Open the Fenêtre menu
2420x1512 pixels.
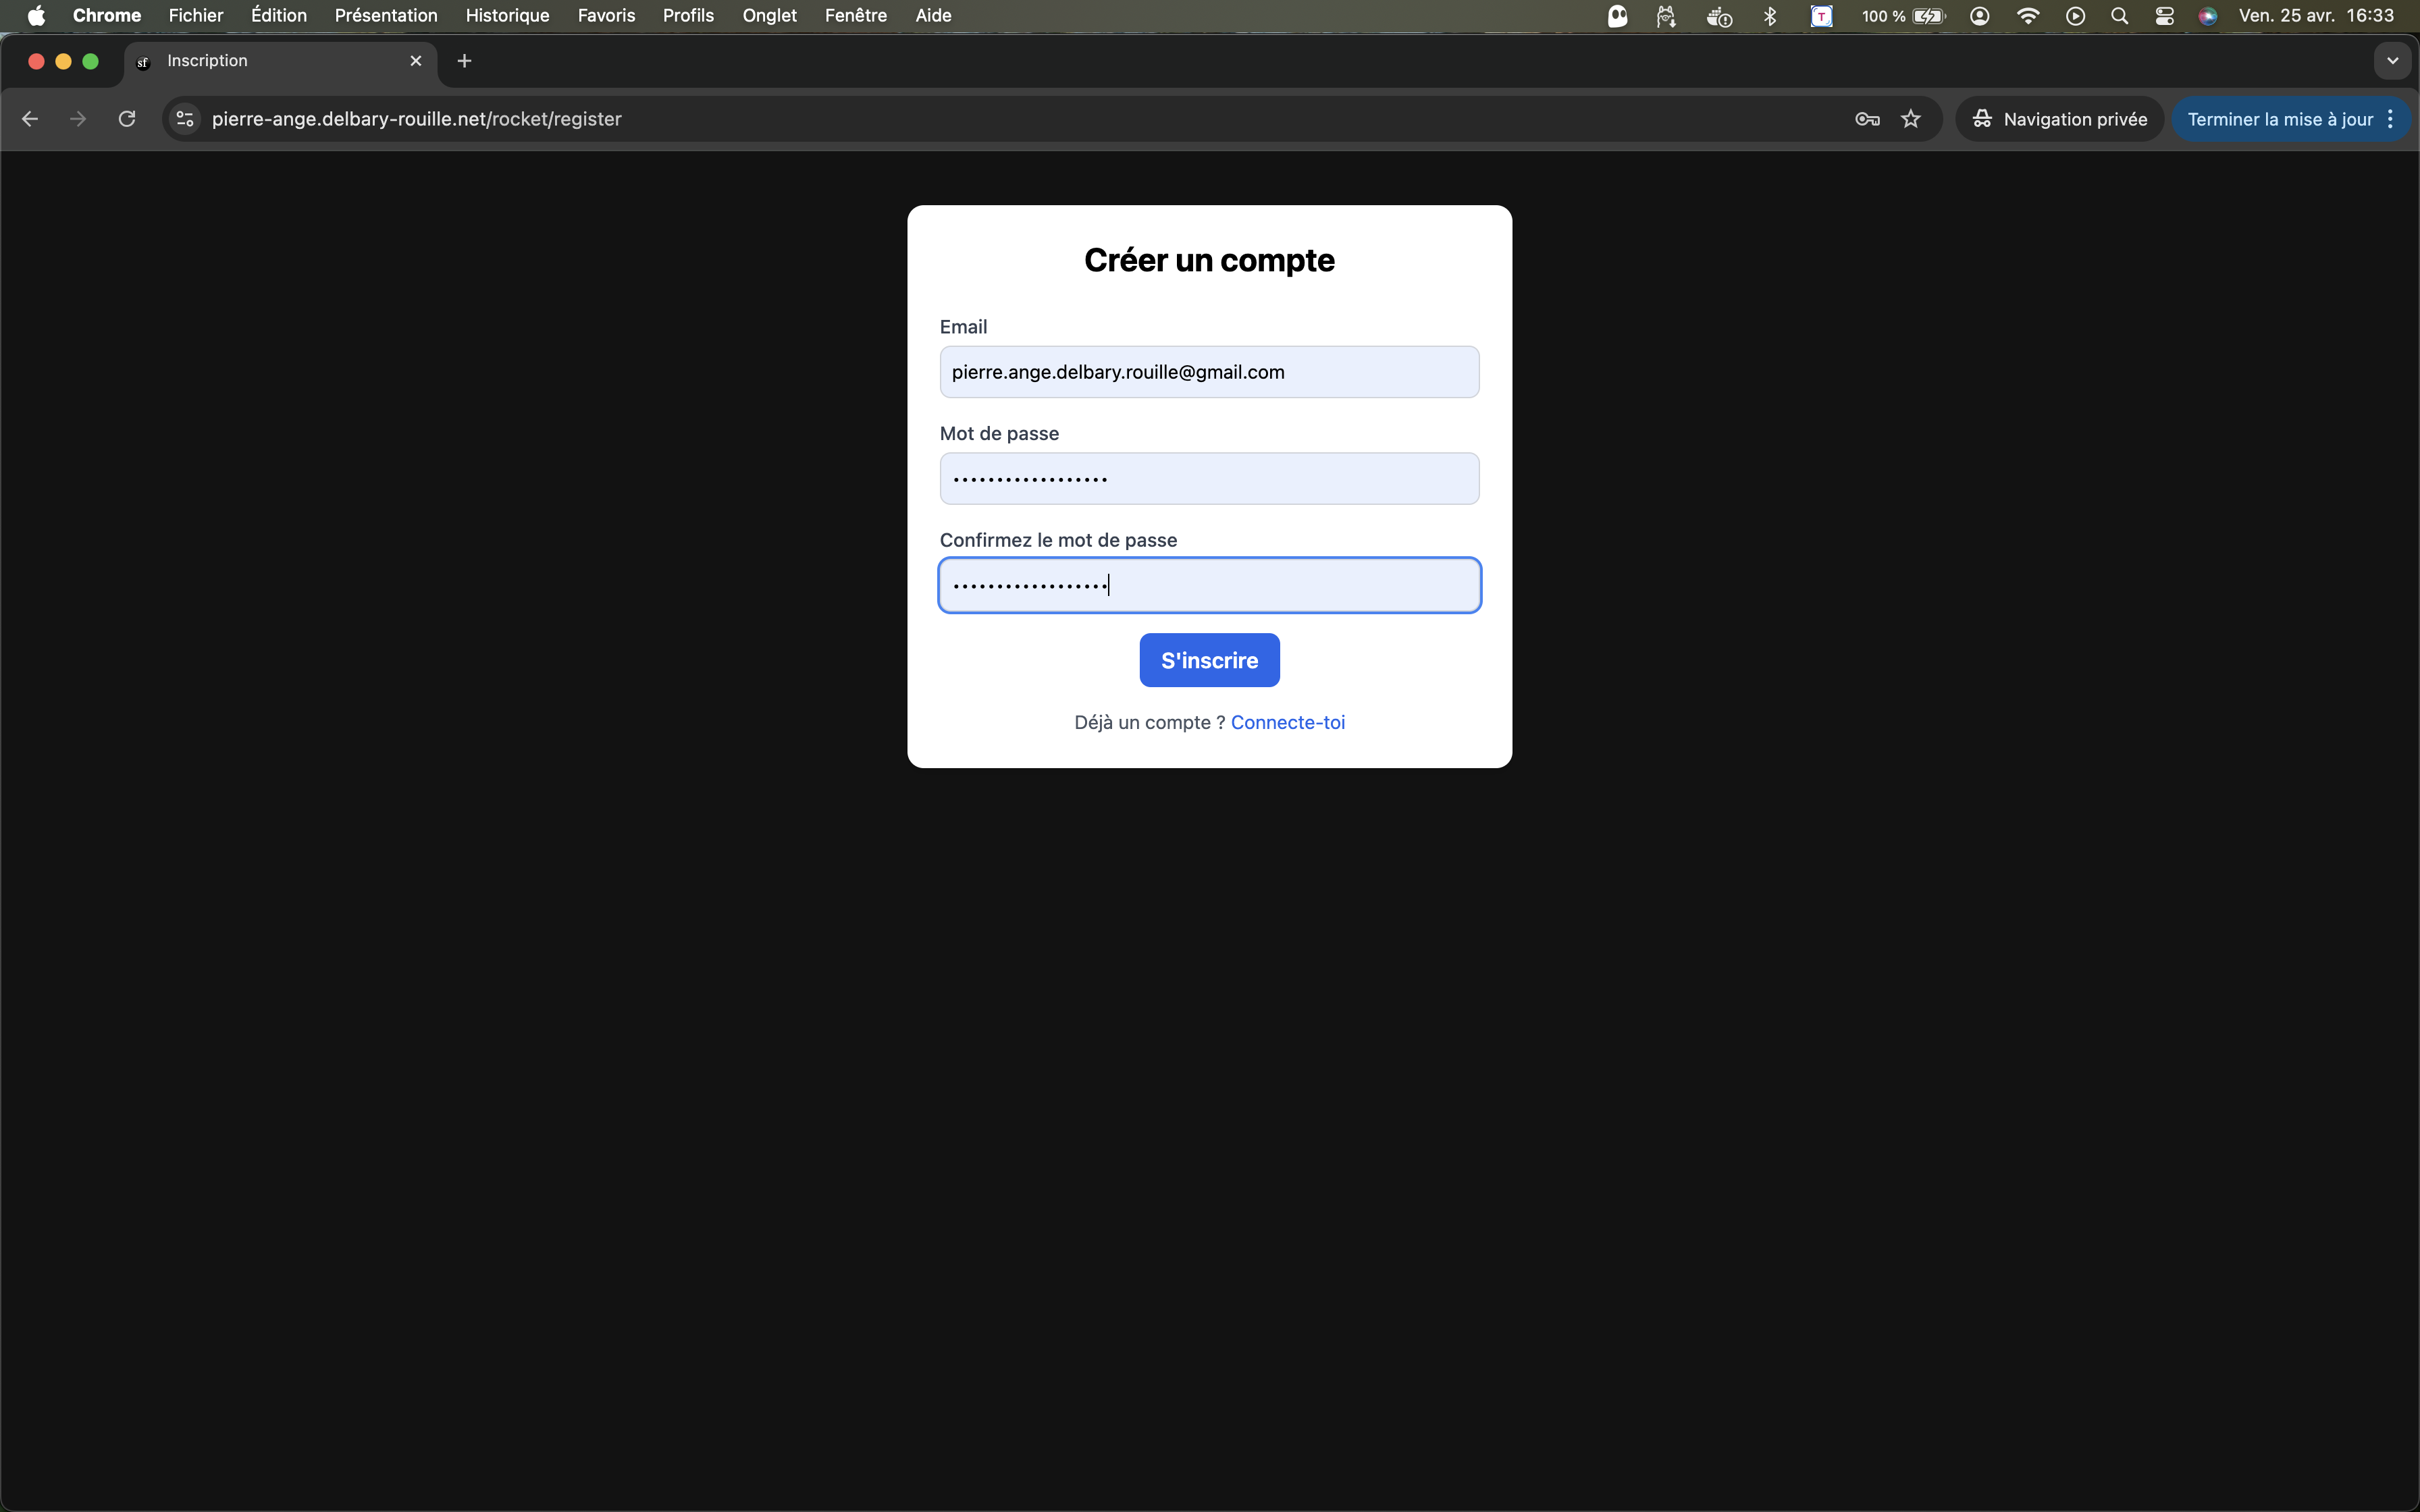coord(856,16)
